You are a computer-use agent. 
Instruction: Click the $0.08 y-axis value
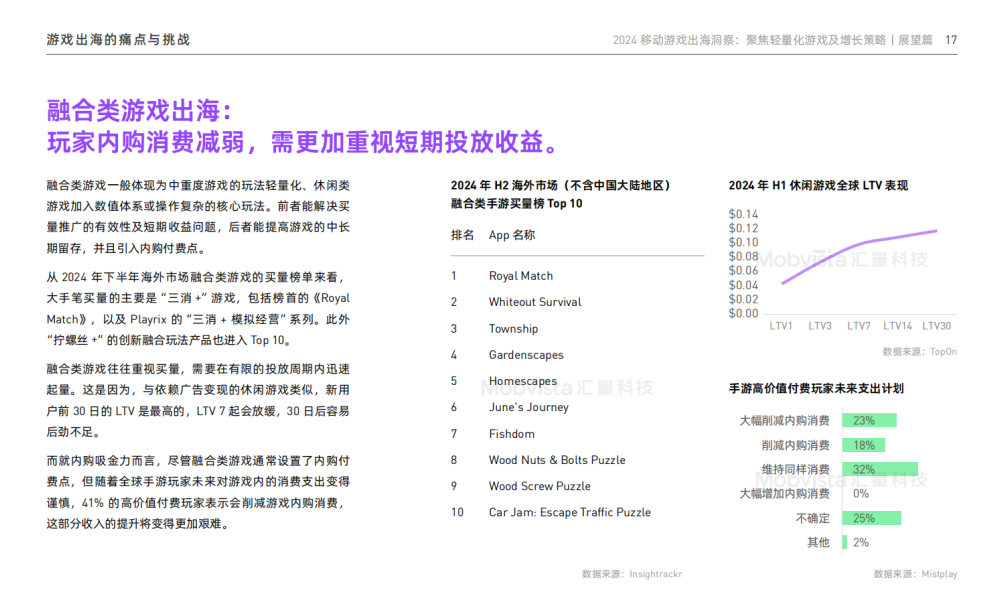coord(743,257)
